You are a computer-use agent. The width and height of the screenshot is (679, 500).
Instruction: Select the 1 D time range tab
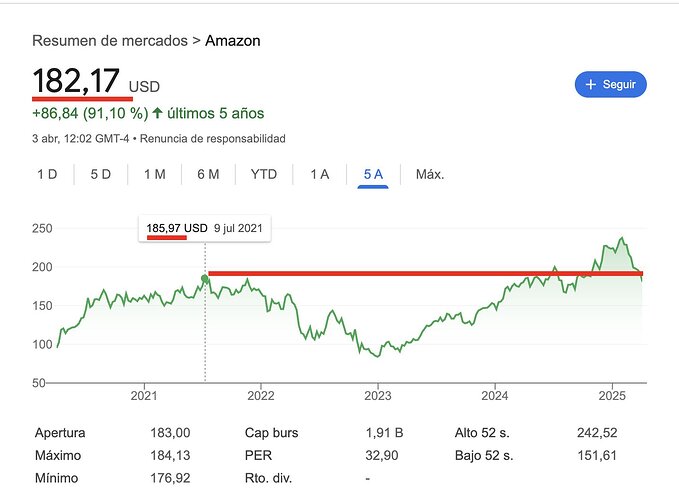tap(47, 174)
